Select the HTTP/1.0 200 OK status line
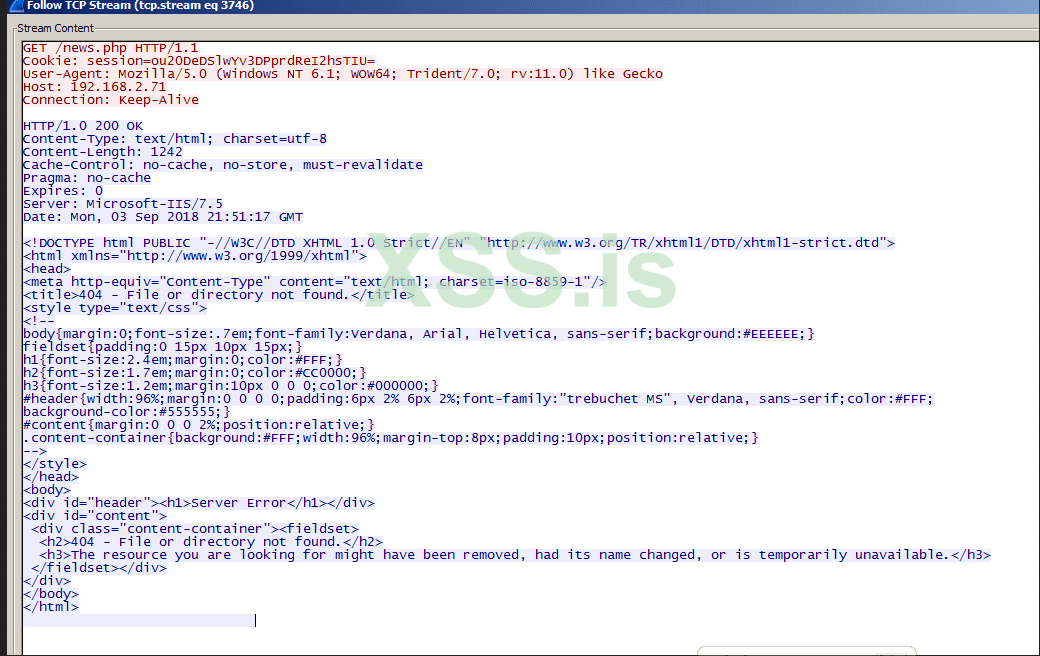1040x656 pixels. [x=82, y=125]
